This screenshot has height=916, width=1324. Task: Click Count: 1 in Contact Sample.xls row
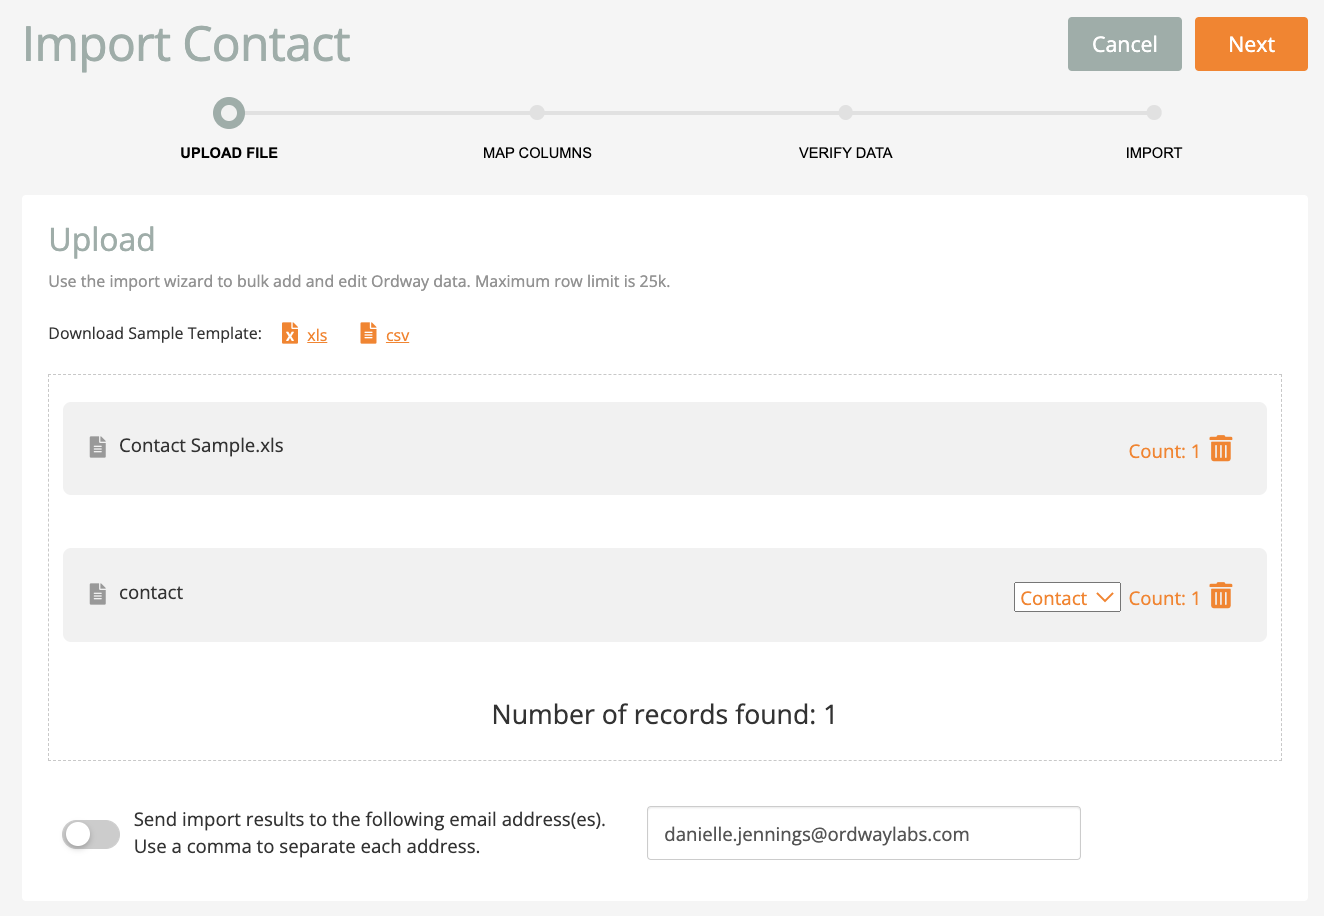pos(1164,451)
